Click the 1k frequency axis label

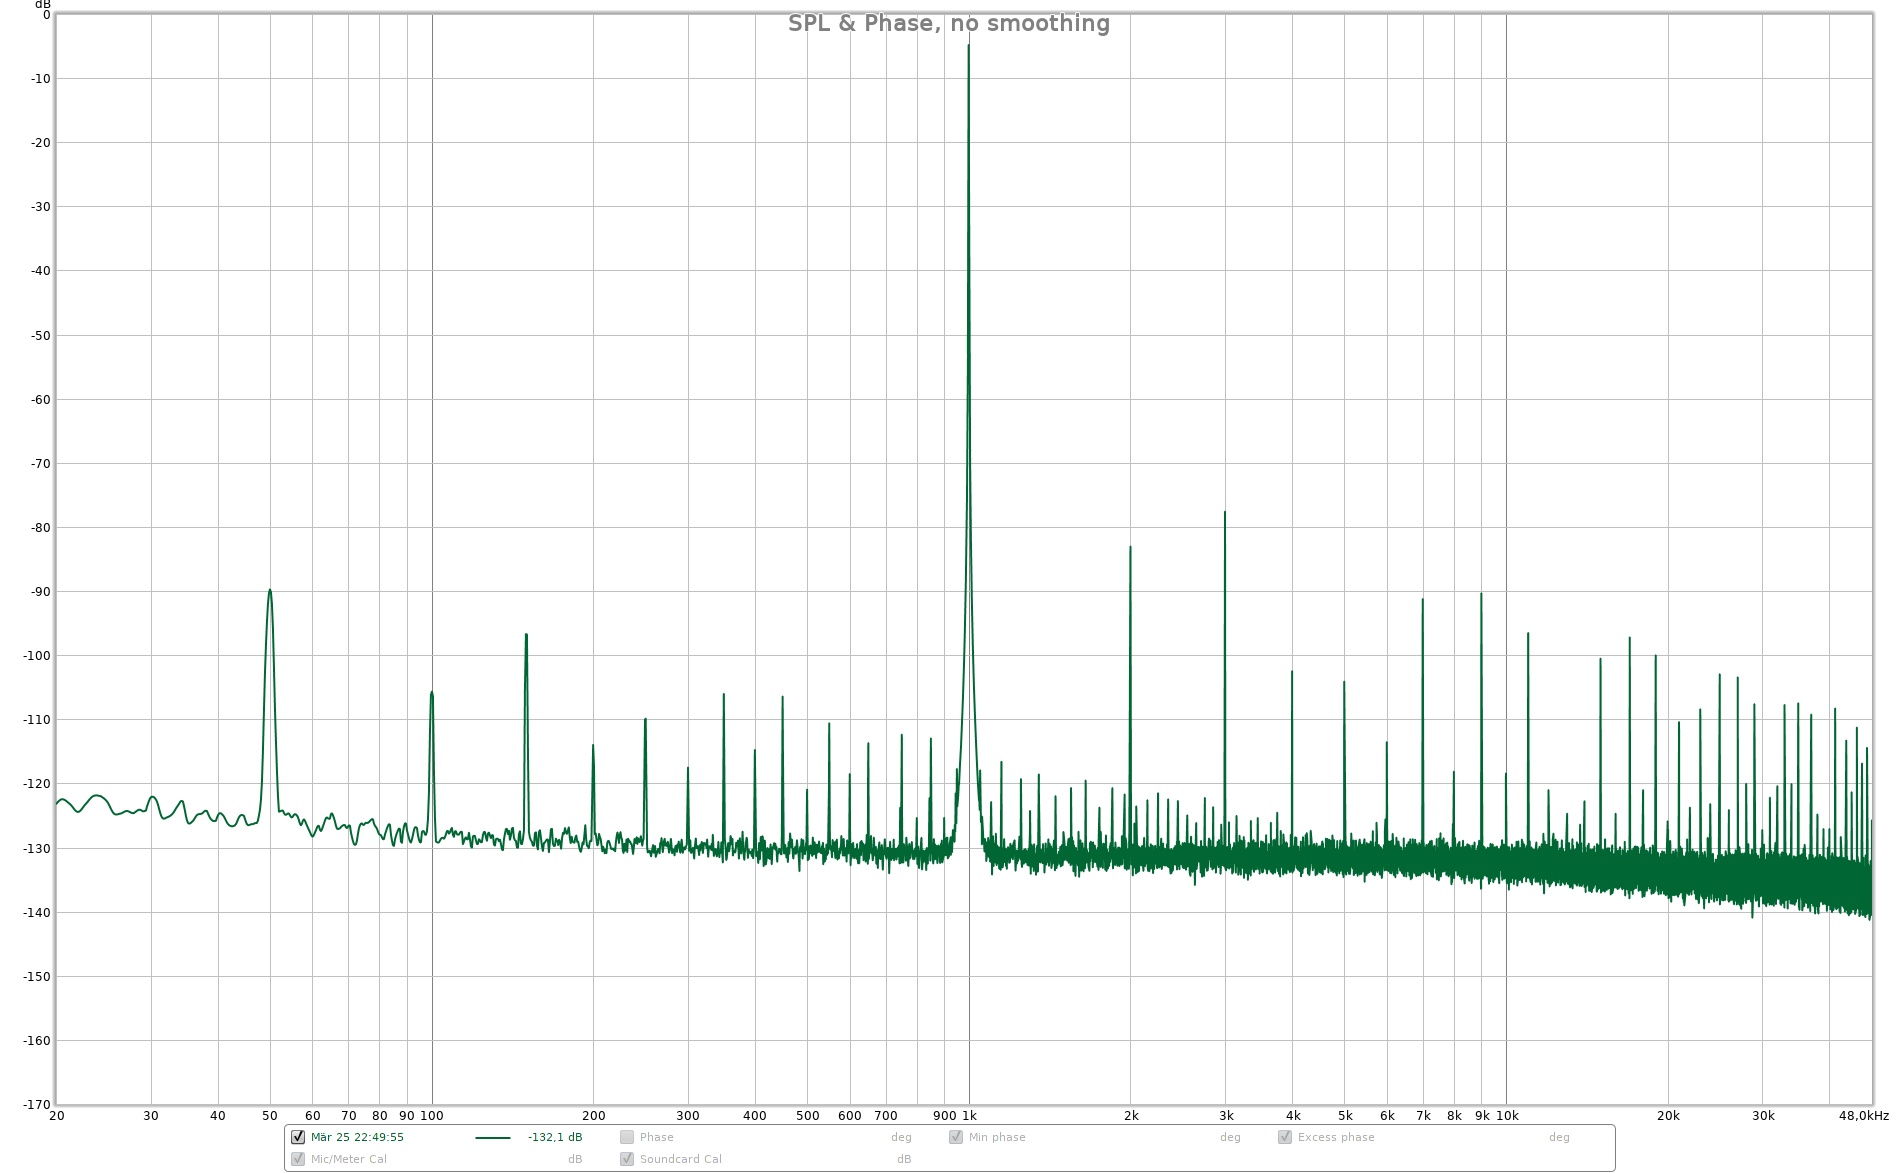click(x=969, y=1115)
